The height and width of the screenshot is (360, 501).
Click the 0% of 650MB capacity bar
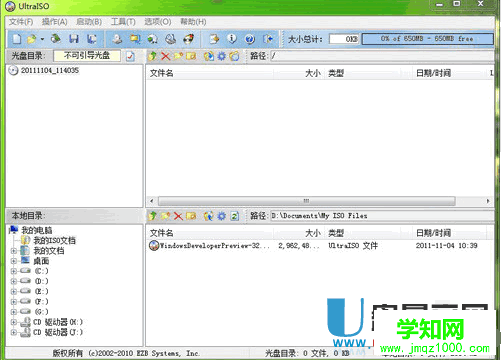click(428, 39)
